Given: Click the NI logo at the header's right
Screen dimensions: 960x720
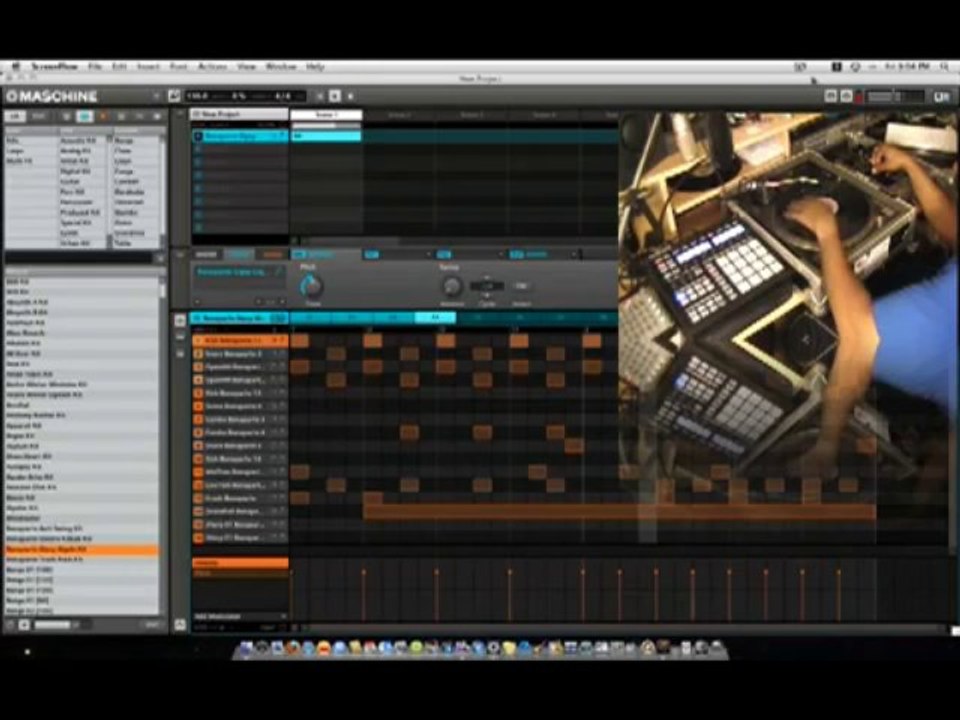Looking at the screenshot, I should [x=942, y=97].
